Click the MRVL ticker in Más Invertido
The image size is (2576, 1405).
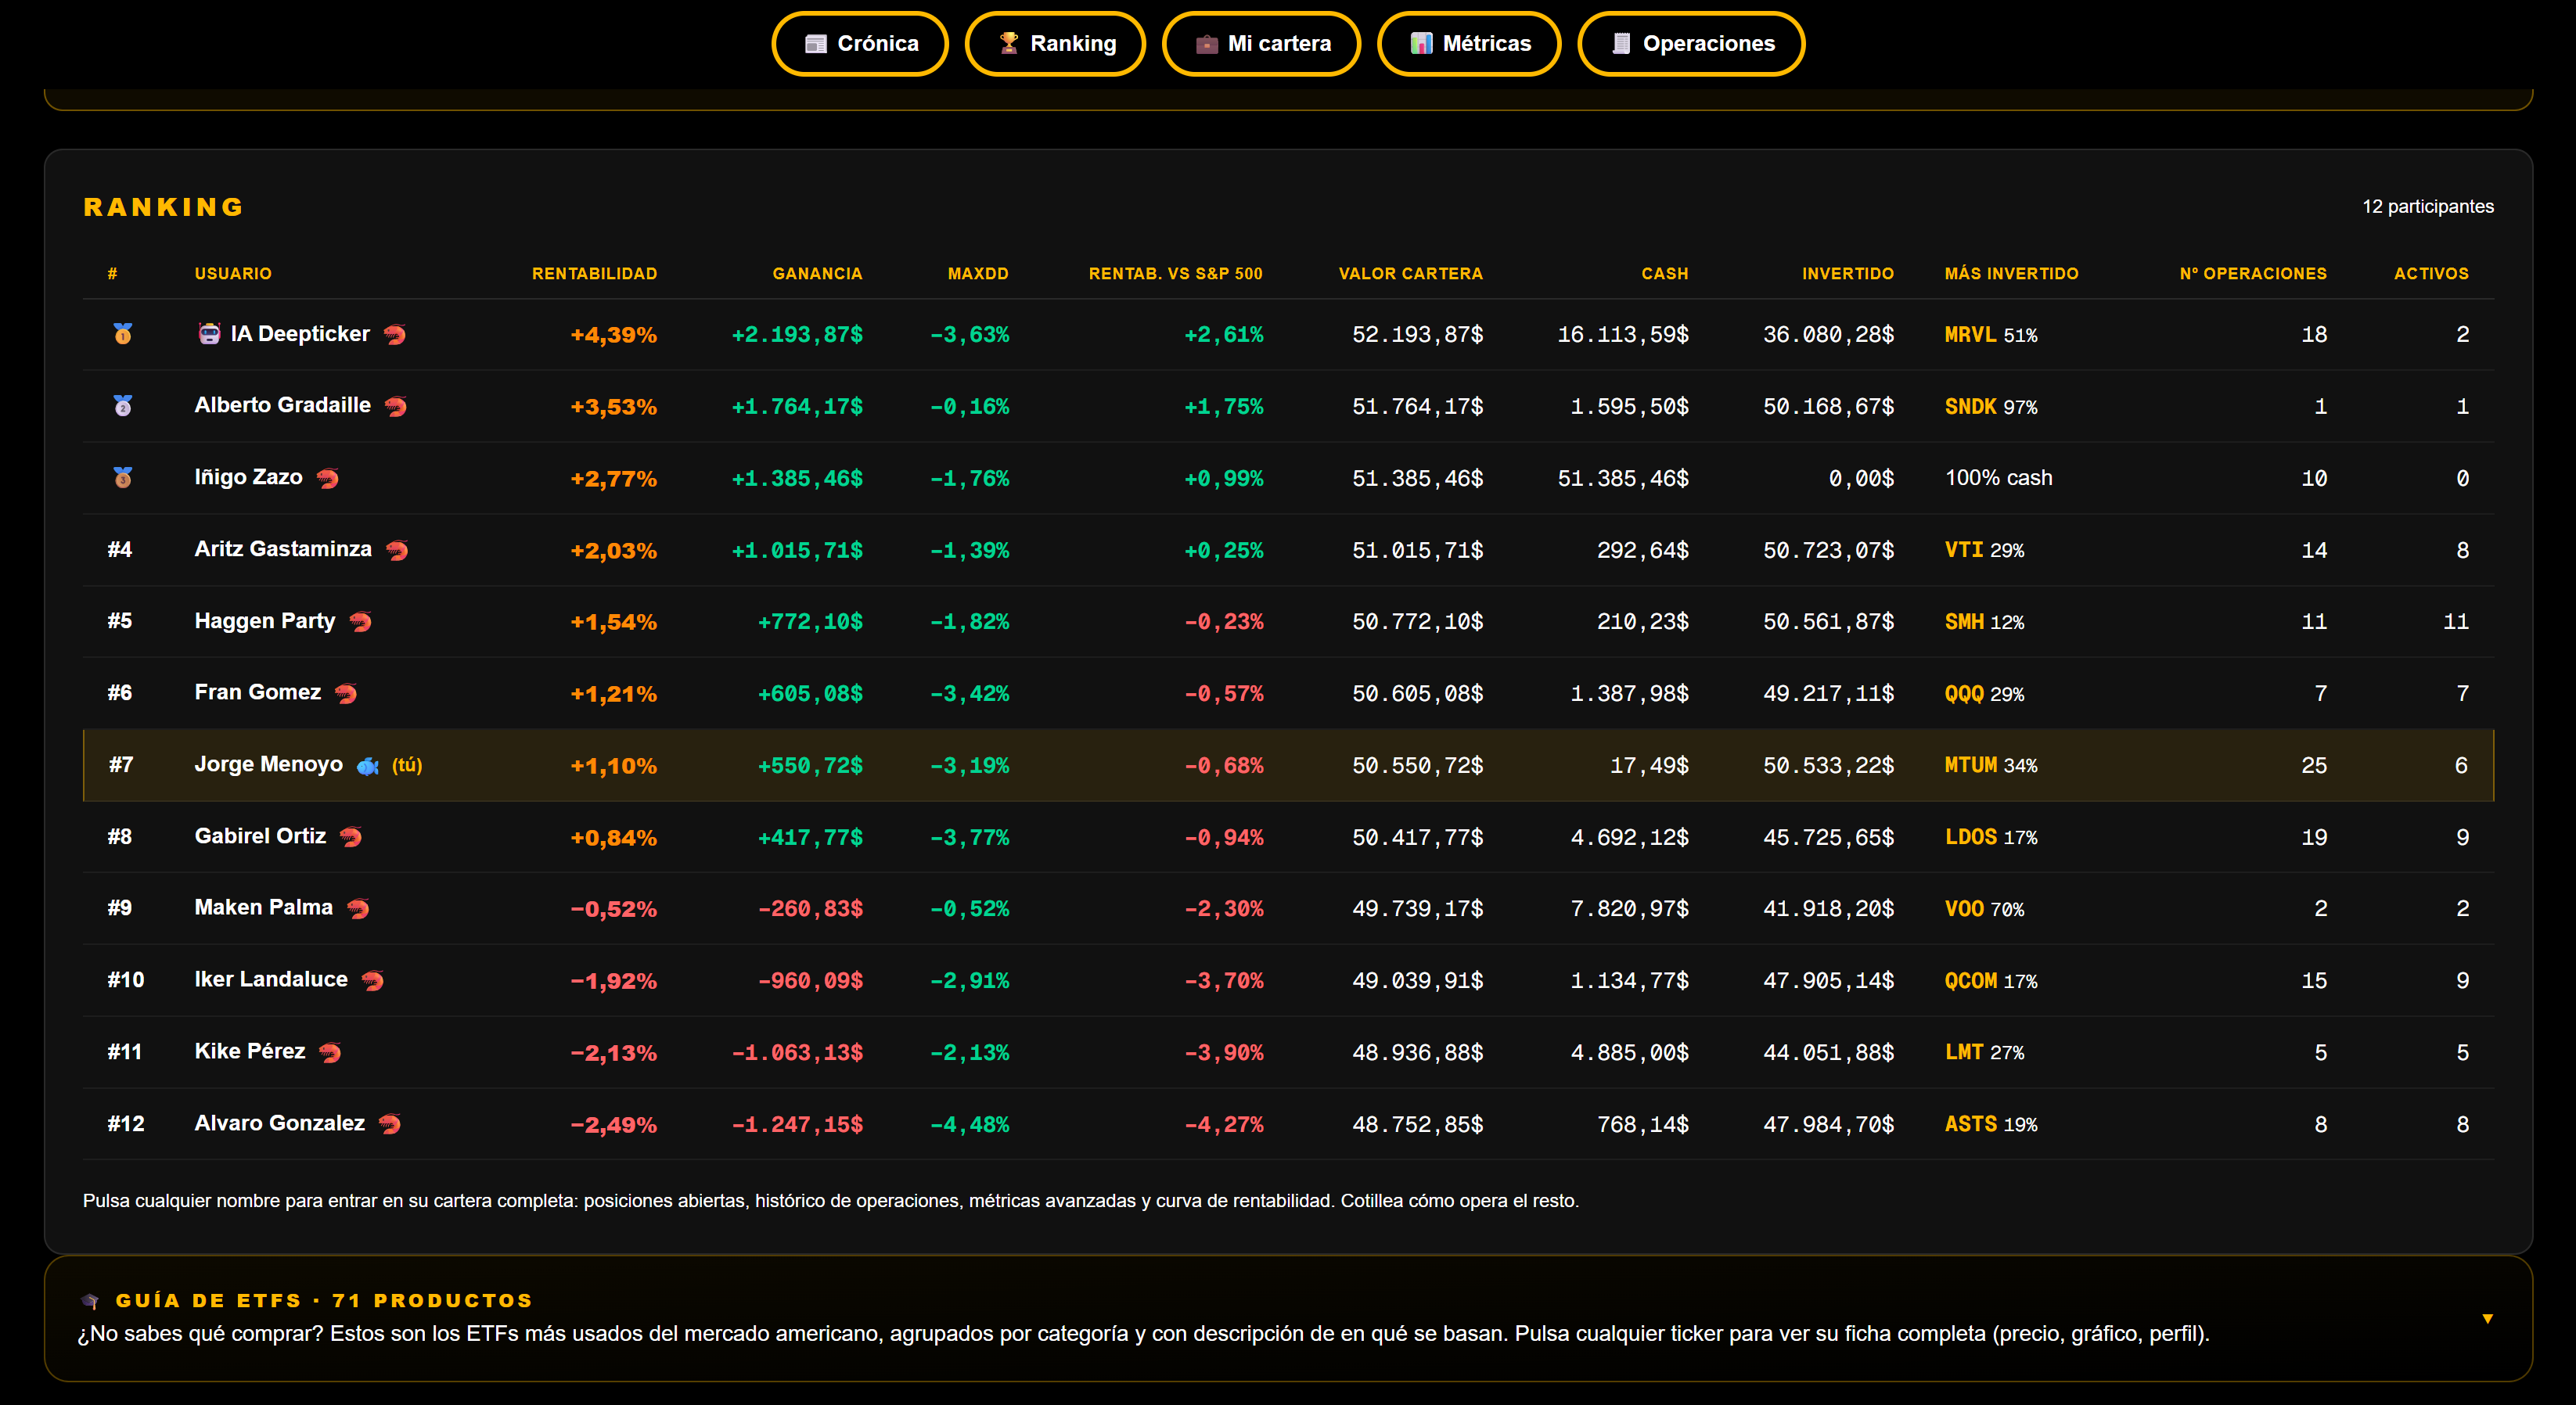tap(1970, 335)
